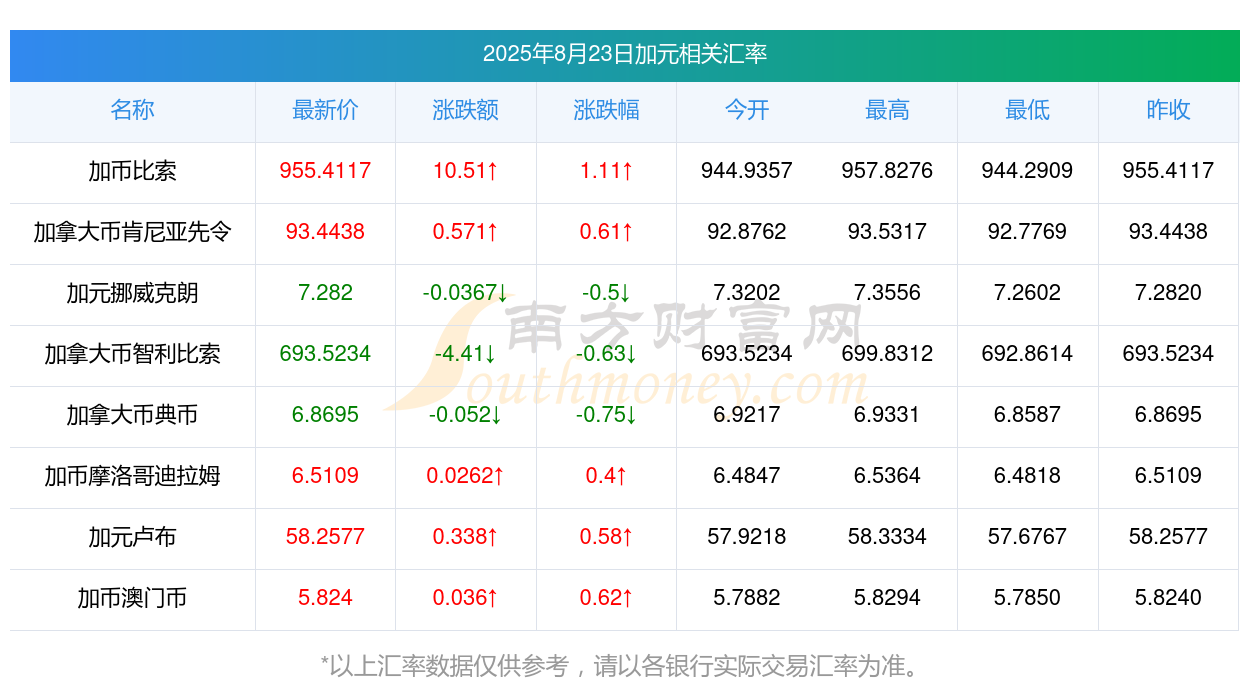
Task: Select the change amount 0.571↑
Action: point(466,232)
